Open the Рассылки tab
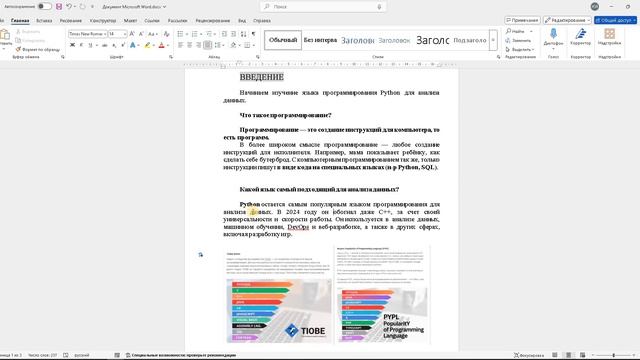The image size is (640, 360). click(x=178, y=20)
